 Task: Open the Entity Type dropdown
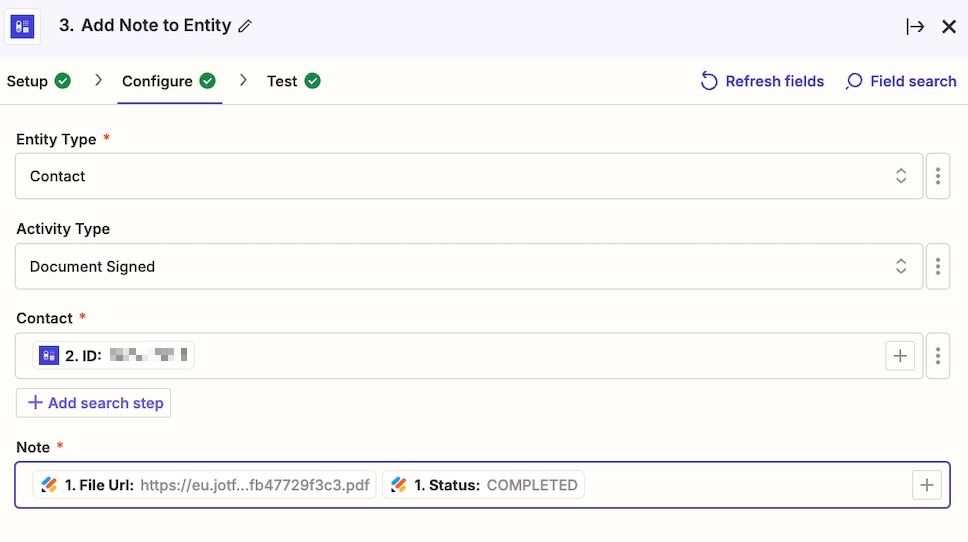[x=469, y=176]
